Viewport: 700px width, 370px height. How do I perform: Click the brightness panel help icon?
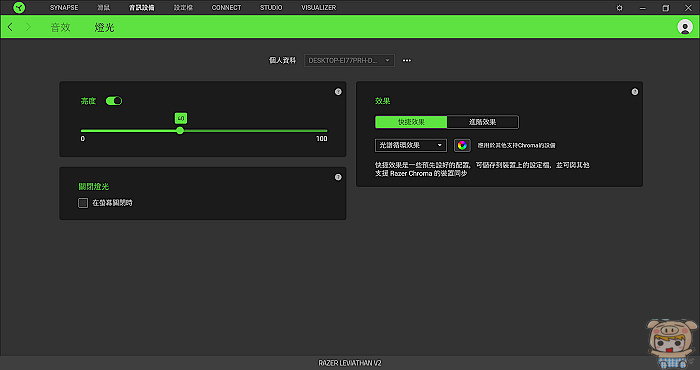point(338,91)
